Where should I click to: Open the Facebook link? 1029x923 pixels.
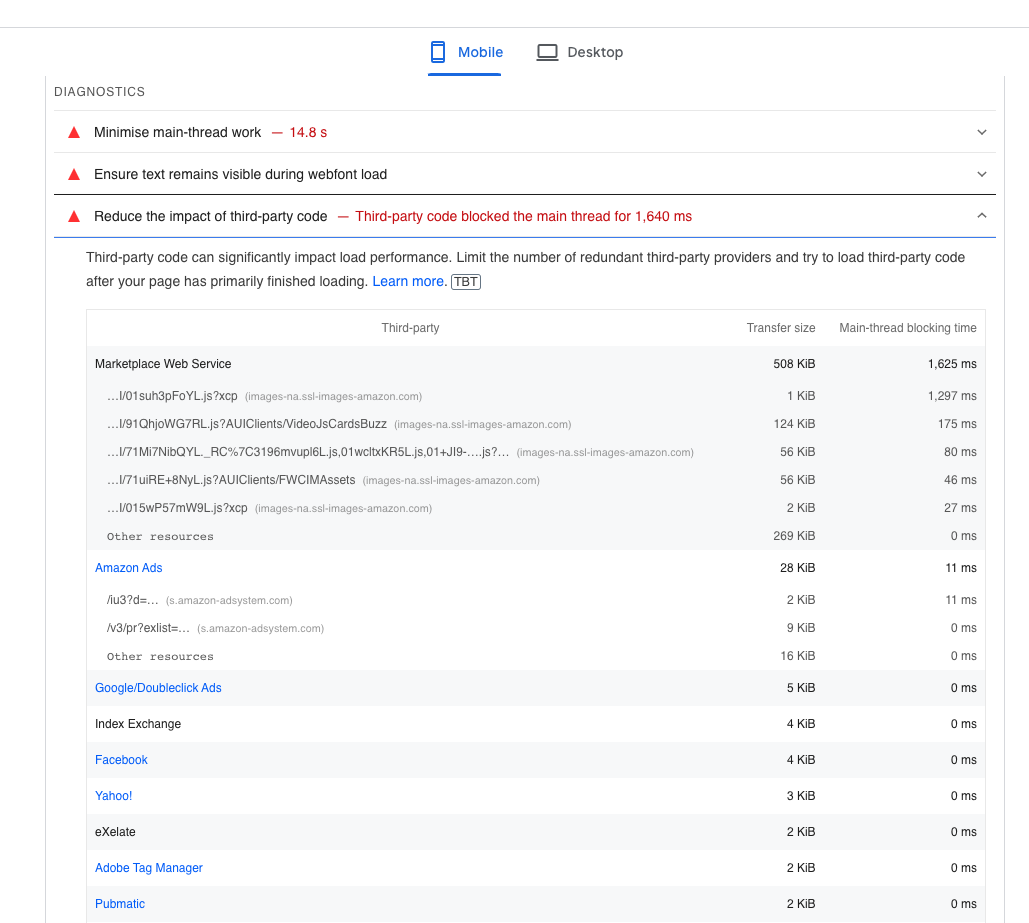(x=121, y=760)
